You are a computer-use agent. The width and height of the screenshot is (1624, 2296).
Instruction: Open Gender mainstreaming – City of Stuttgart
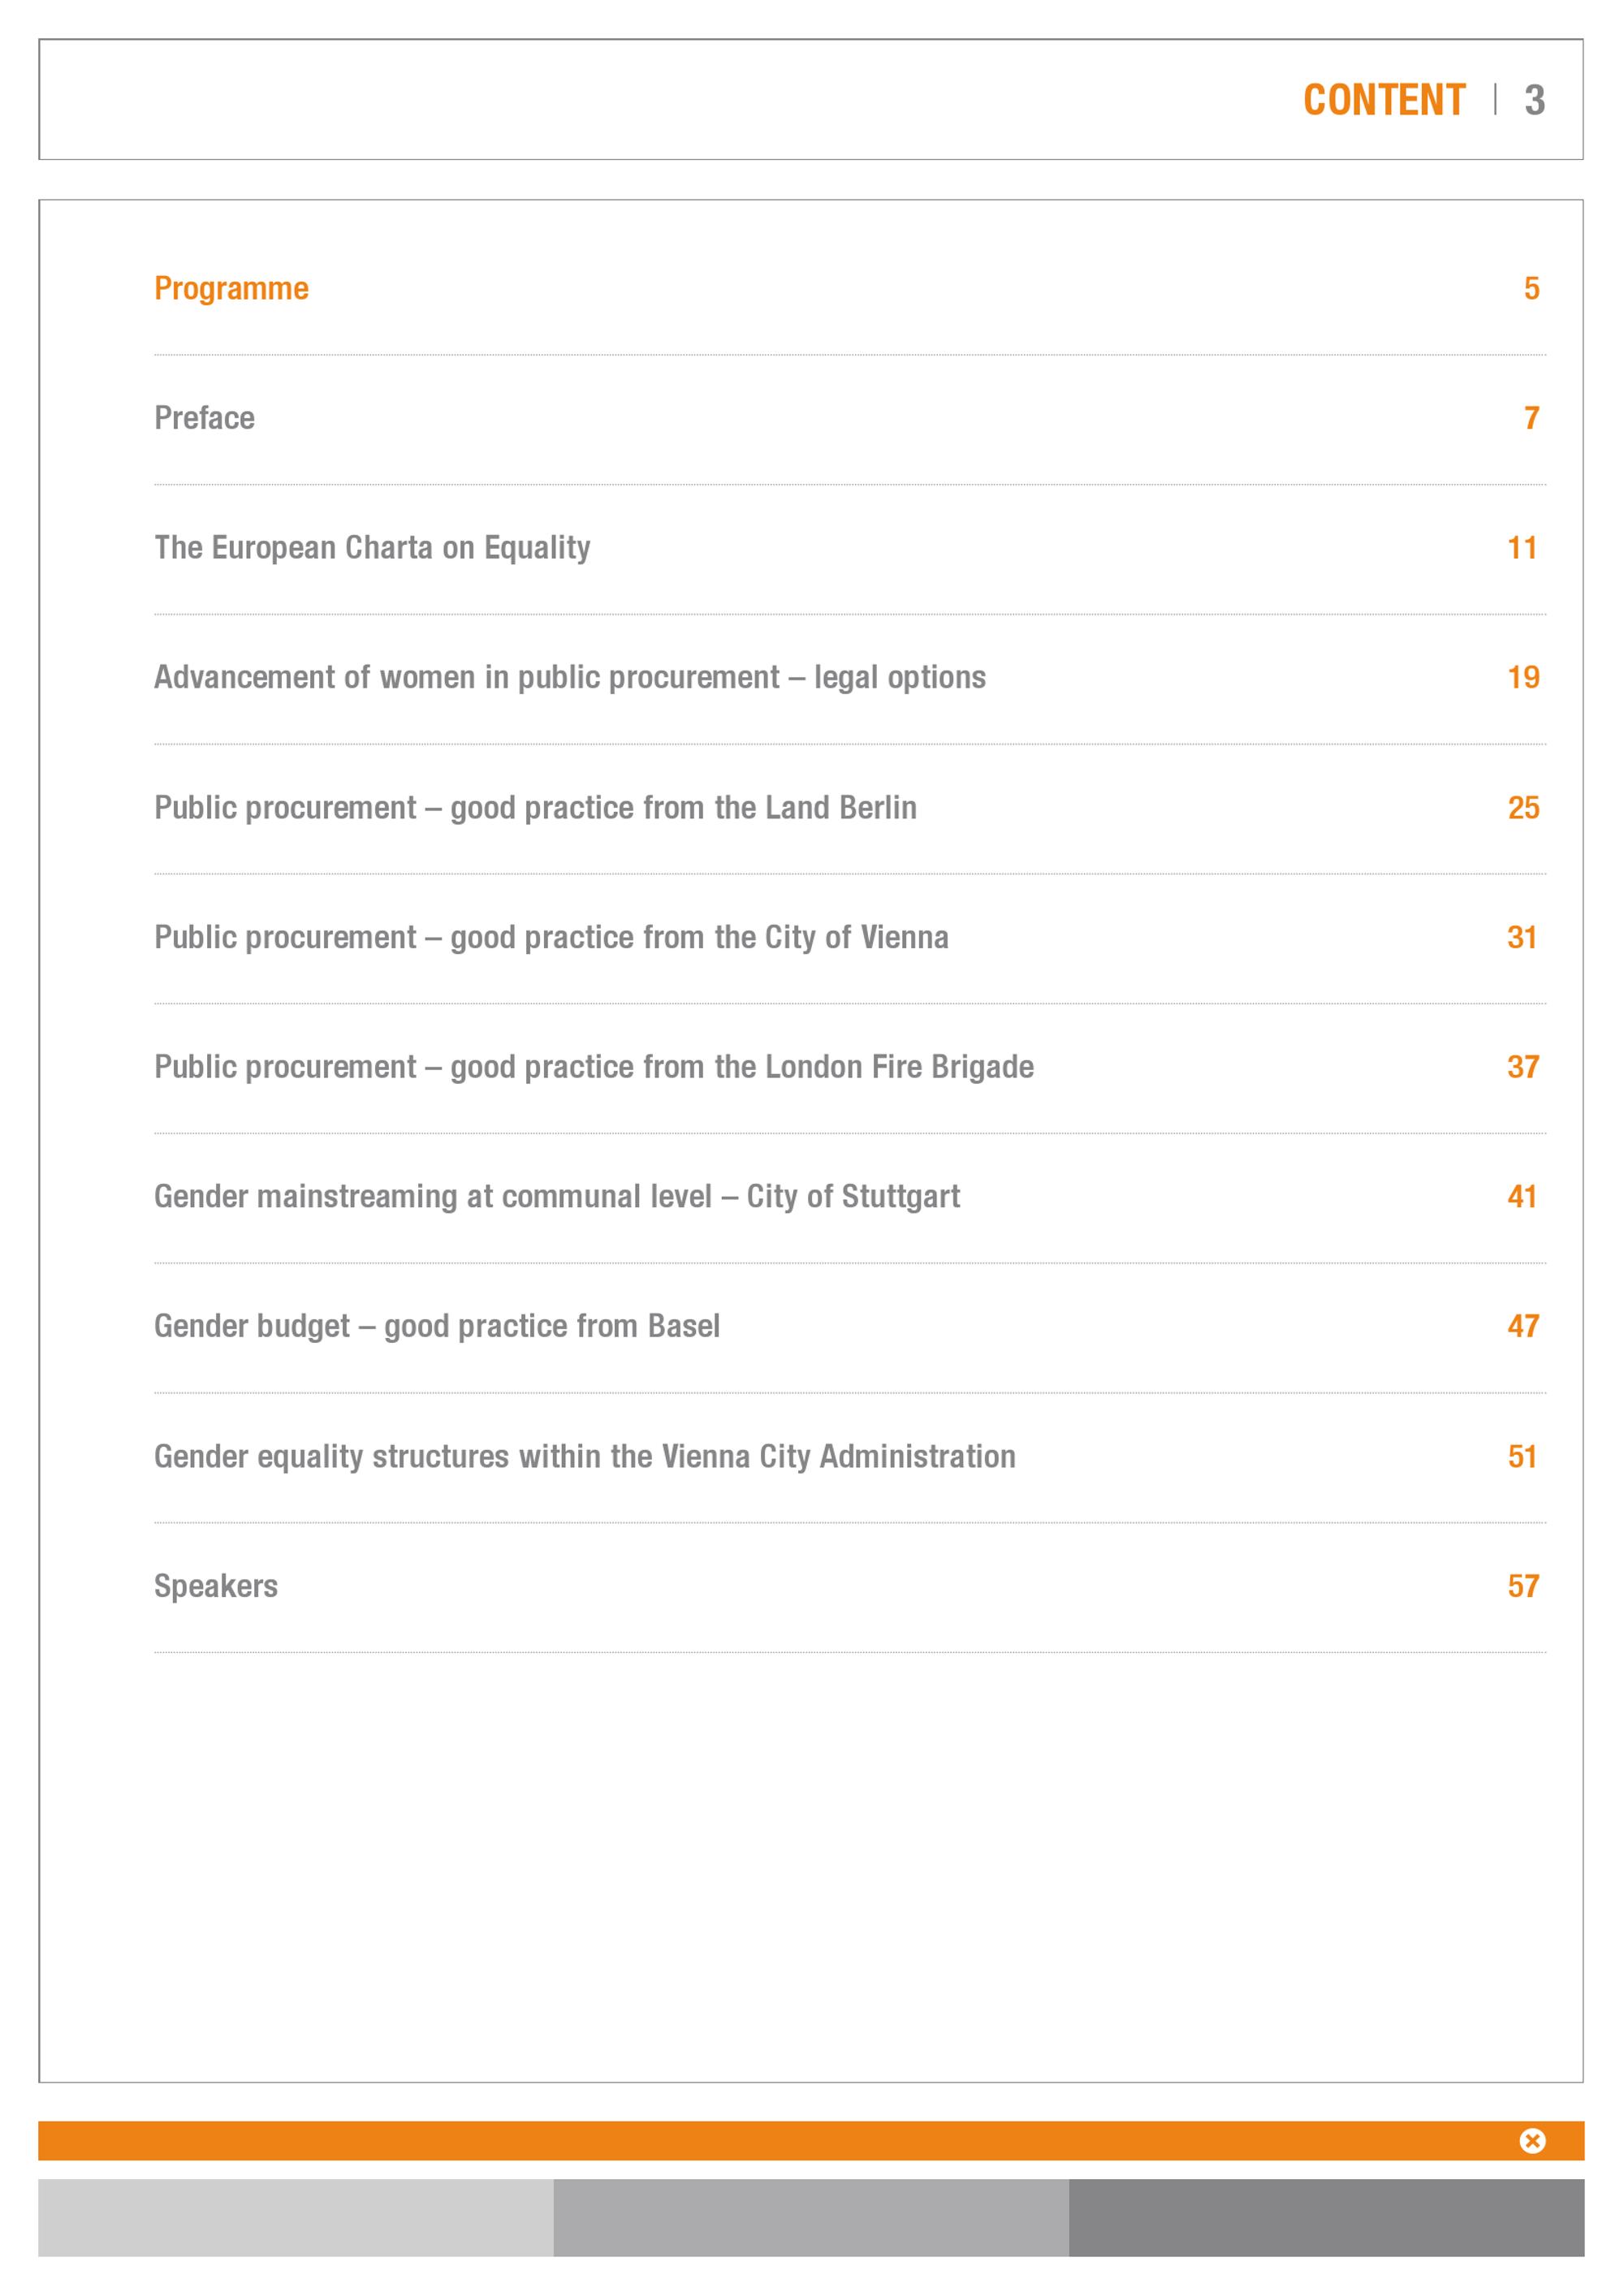pyautogui.click(x=557, y=1197)
